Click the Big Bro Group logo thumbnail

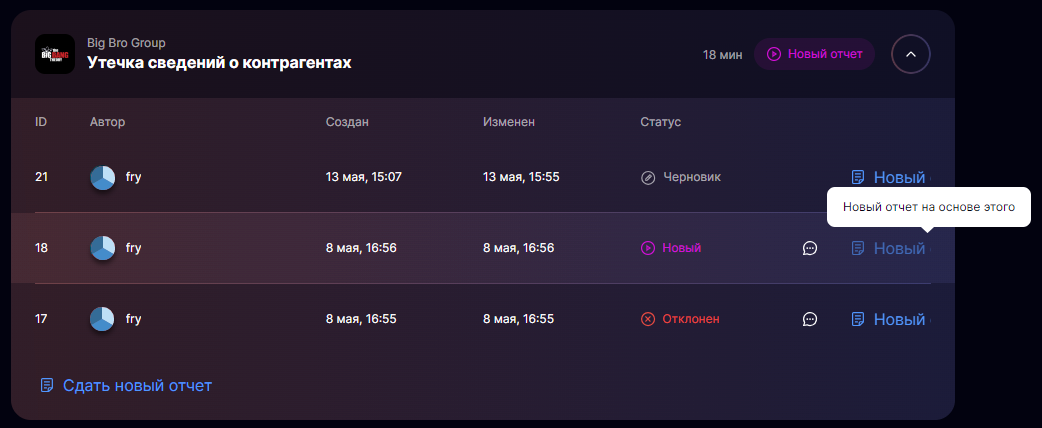click(x=55, y=54)
